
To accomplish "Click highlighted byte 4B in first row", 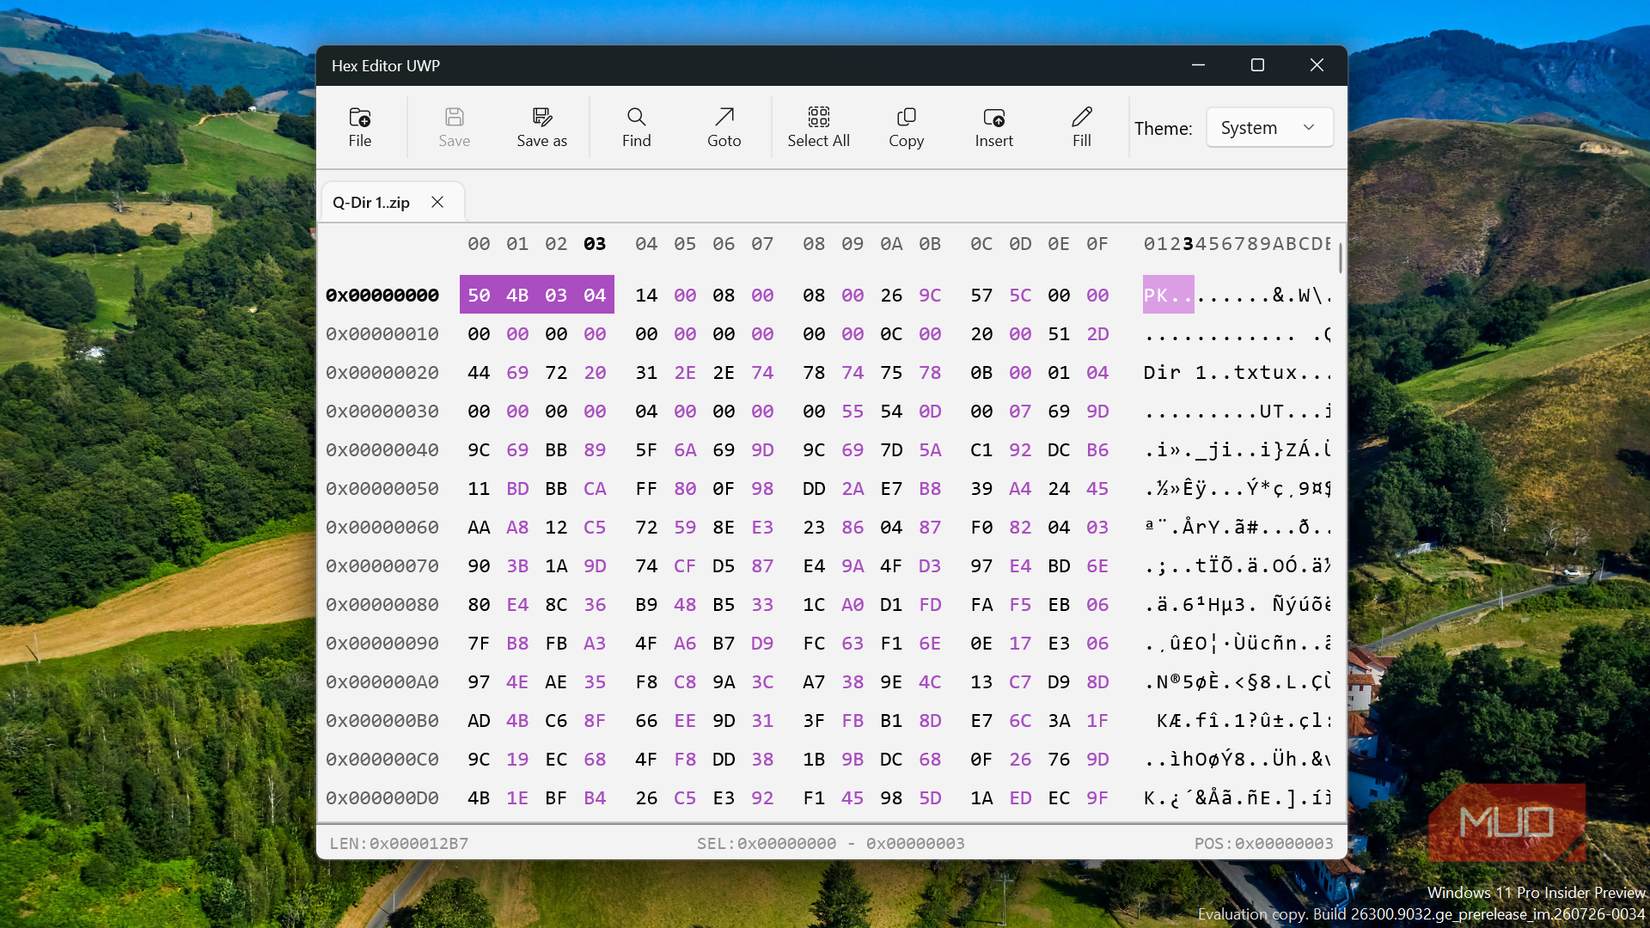I will point(517,295).
